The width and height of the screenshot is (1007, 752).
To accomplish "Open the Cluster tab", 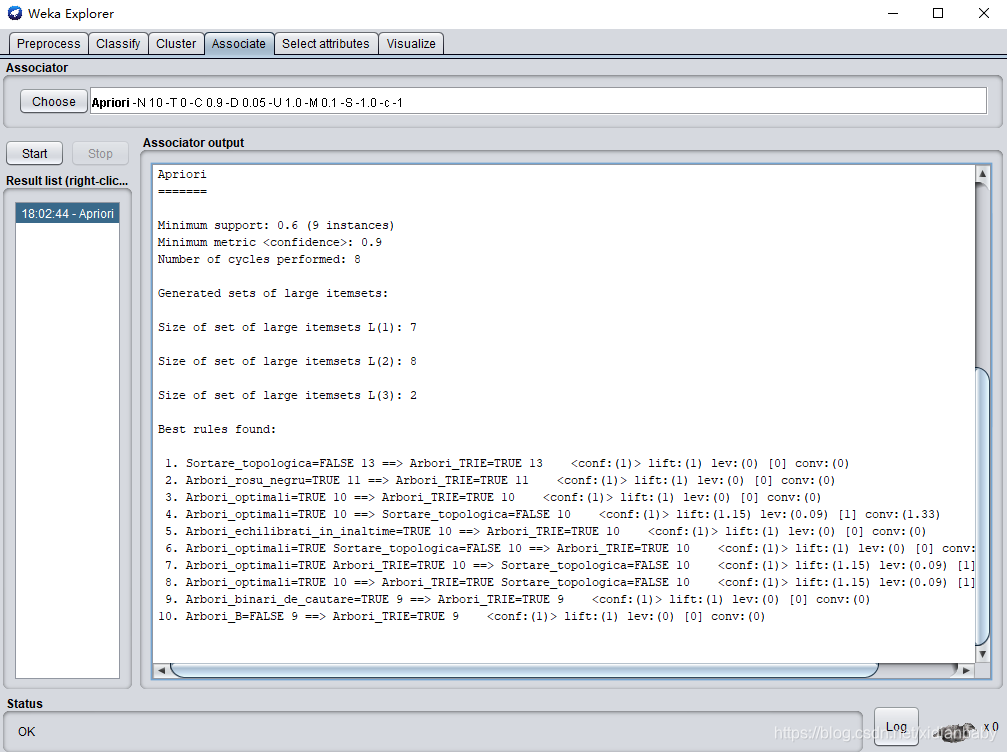I will pos(176,44).
